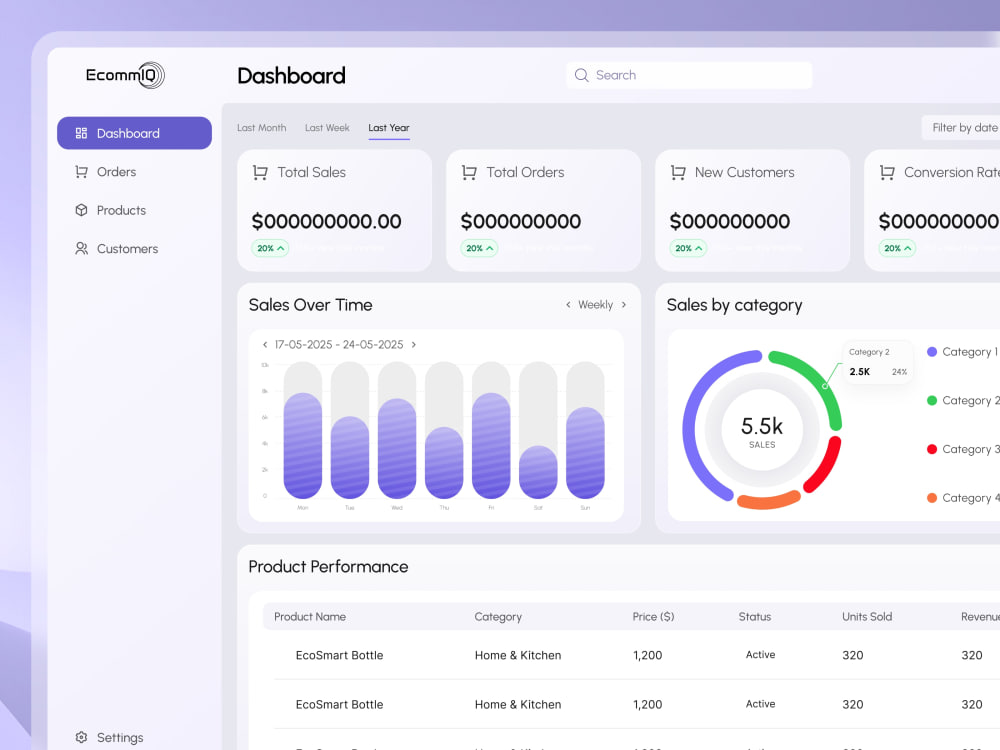Click into the Search field

689,75
